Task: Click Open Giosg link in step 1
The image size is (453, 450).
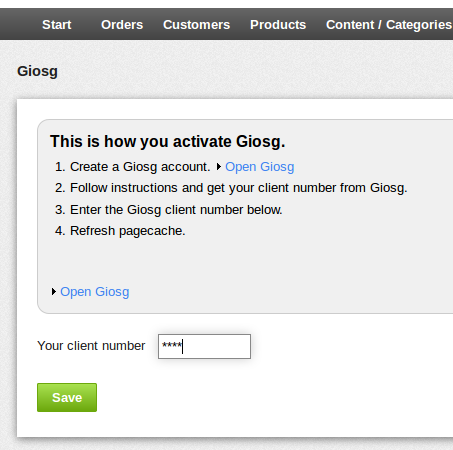Action: coord(260,167)
